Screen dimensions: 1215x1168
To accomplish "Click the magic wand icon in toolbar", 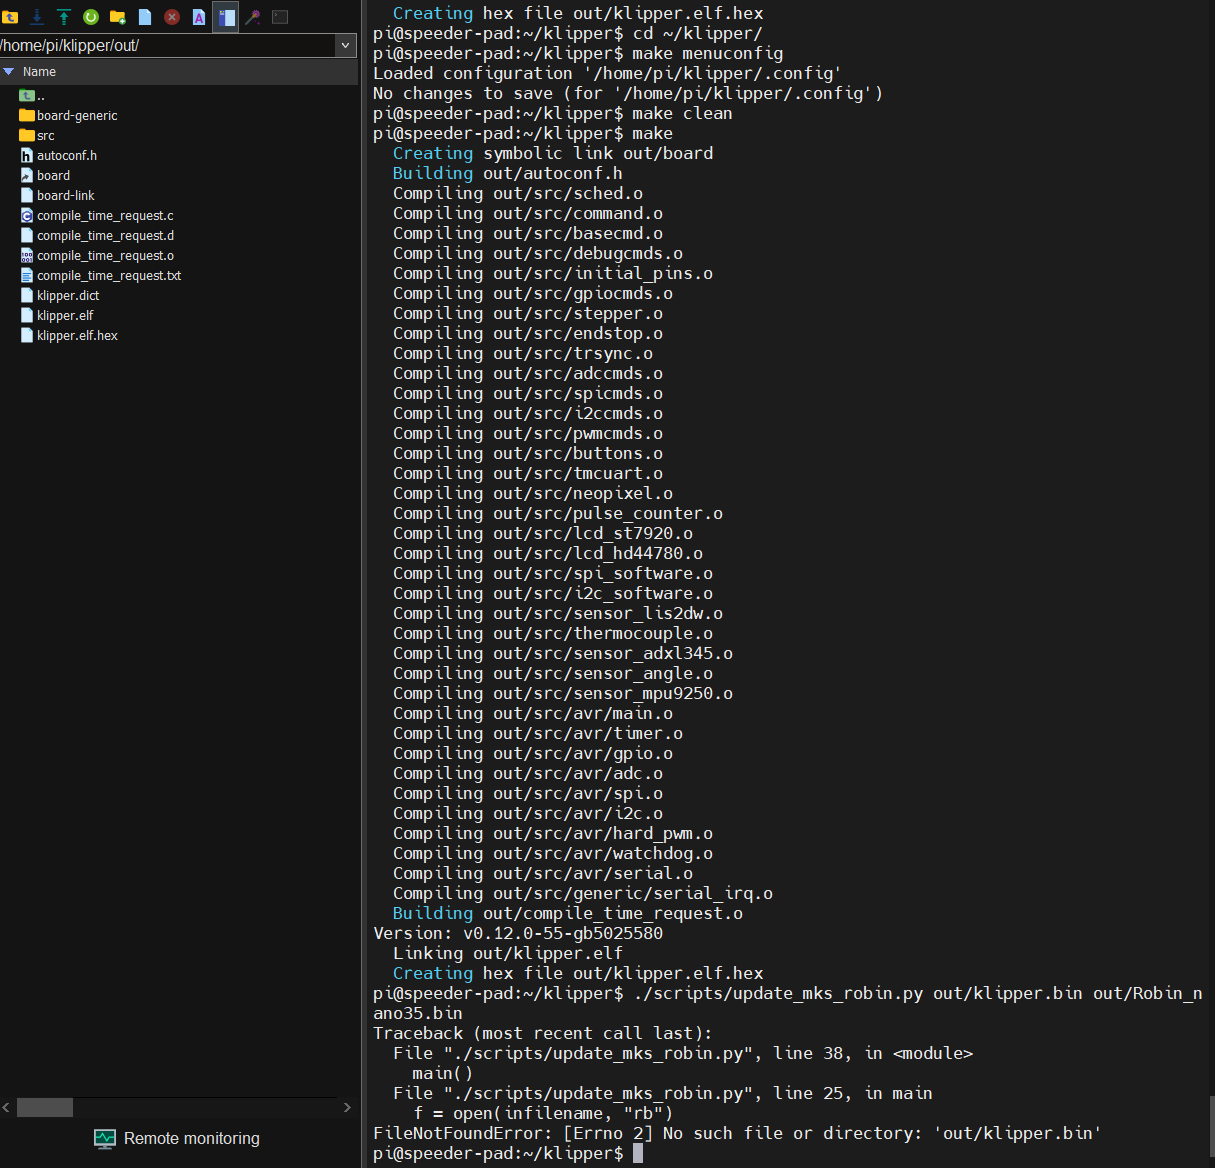I will point(253,17).
